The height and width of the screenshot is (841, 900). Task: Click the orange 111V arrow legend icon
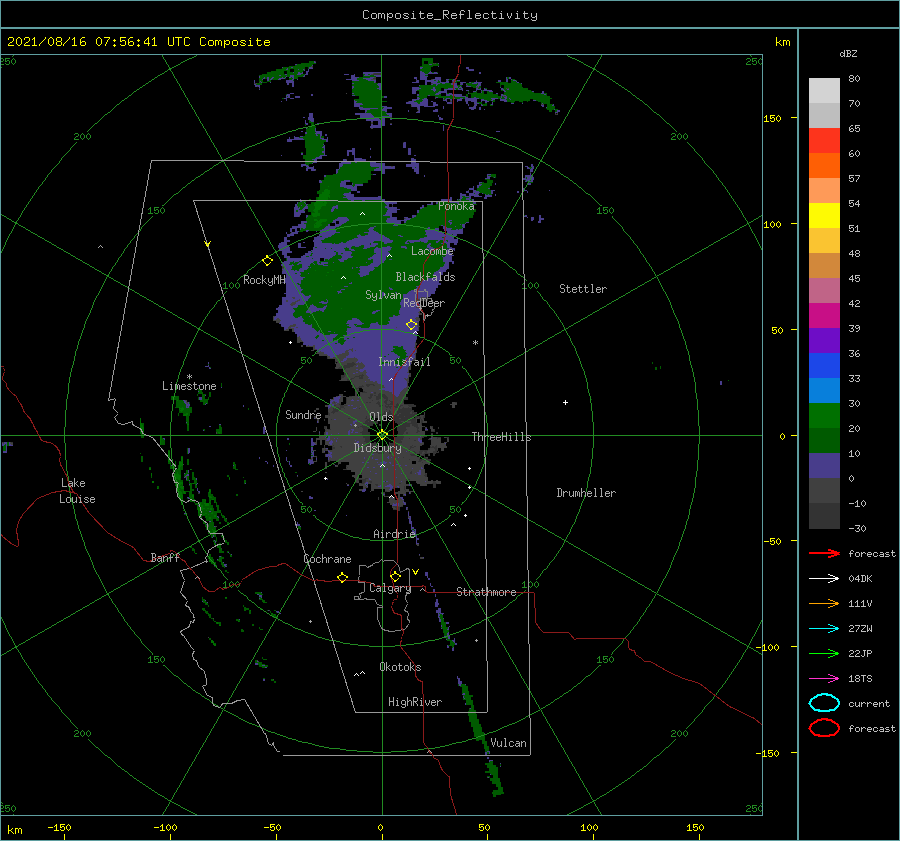[824, 603]
